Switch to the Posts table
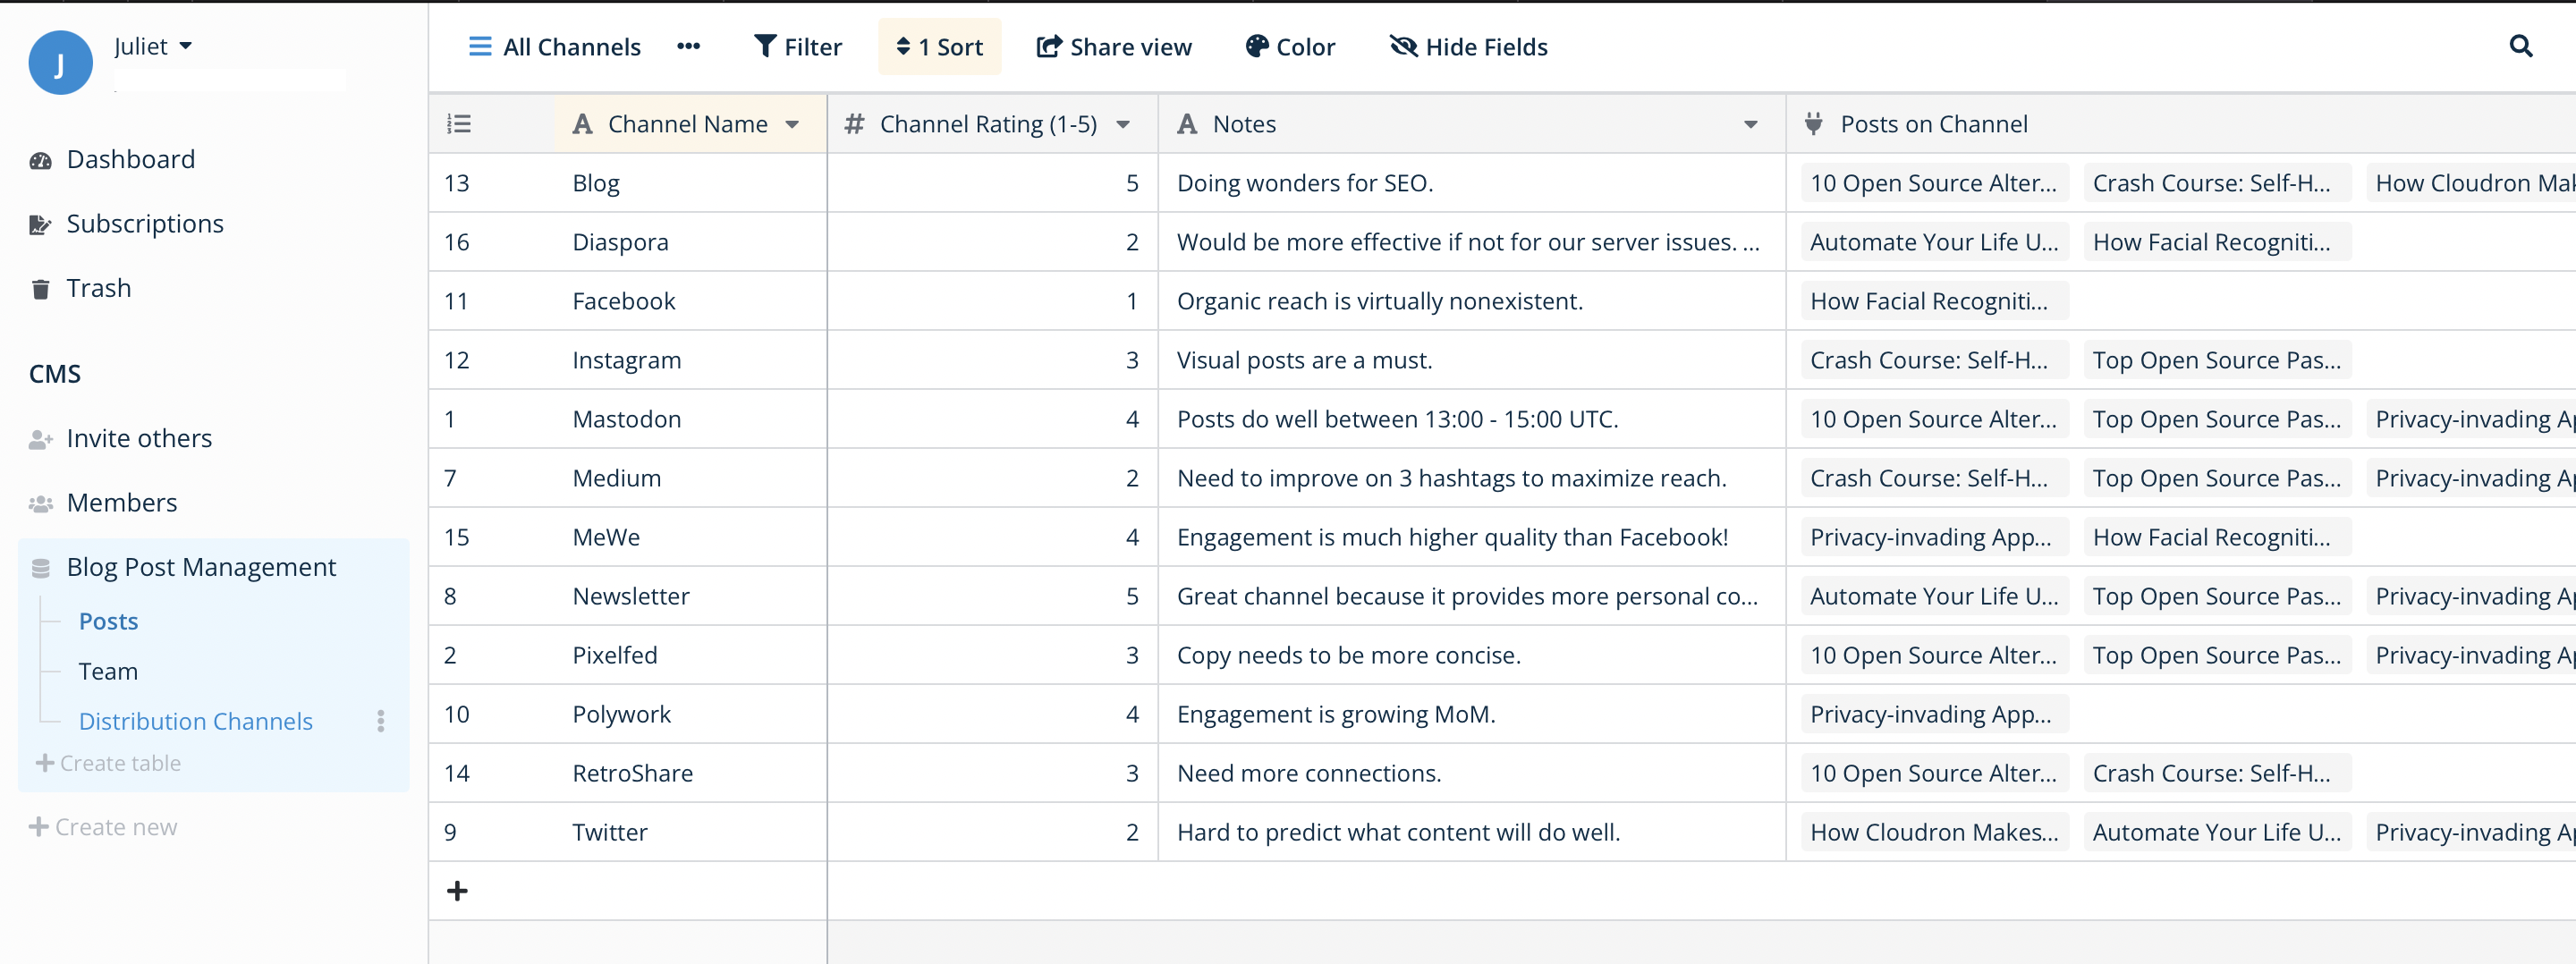2576x964 pixels. 108,621
